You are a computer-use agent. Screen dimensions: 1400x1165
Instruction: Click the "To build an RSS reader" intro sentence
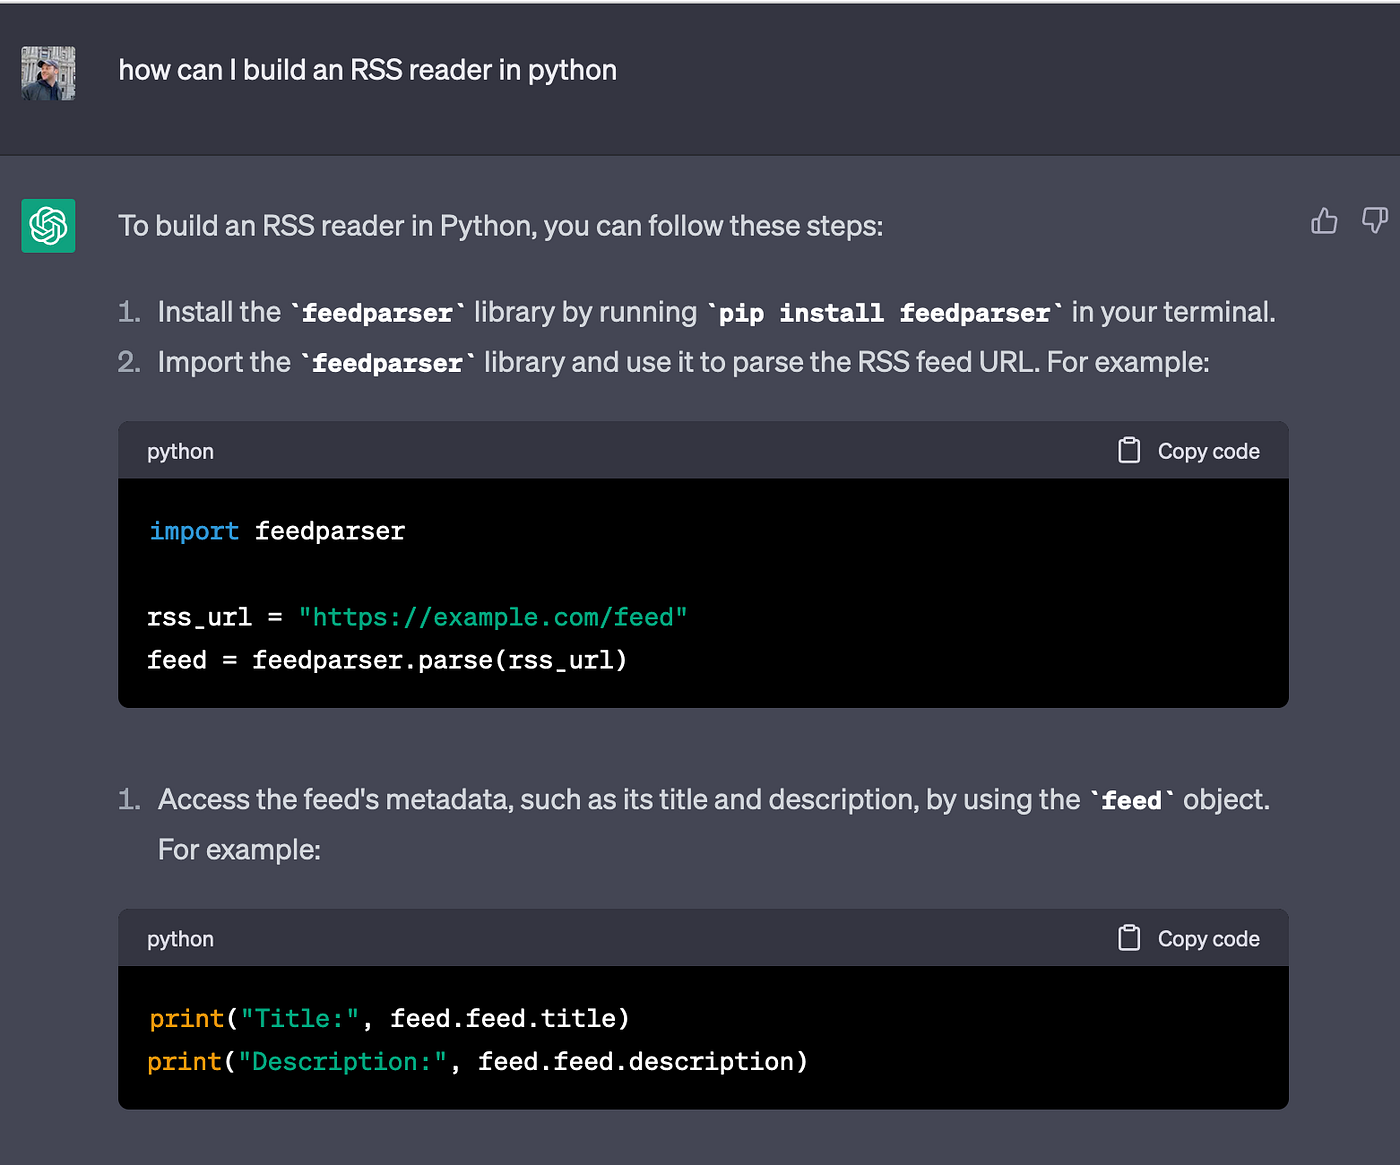click(x=500, y=226)
